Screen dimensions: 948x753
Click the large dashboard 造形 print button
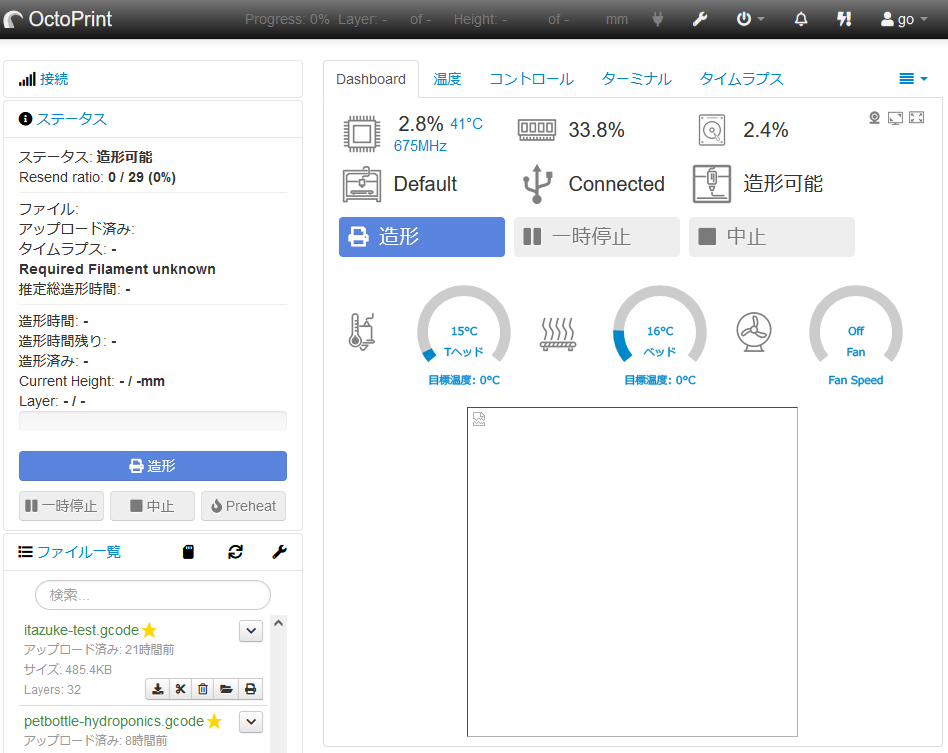(x=421, y=237)
